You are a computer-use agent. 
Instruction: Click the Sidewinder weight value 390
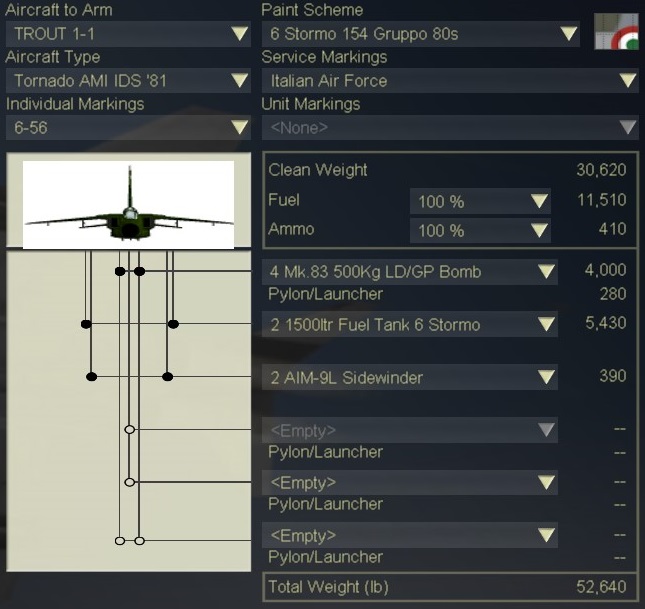(613, 376)
